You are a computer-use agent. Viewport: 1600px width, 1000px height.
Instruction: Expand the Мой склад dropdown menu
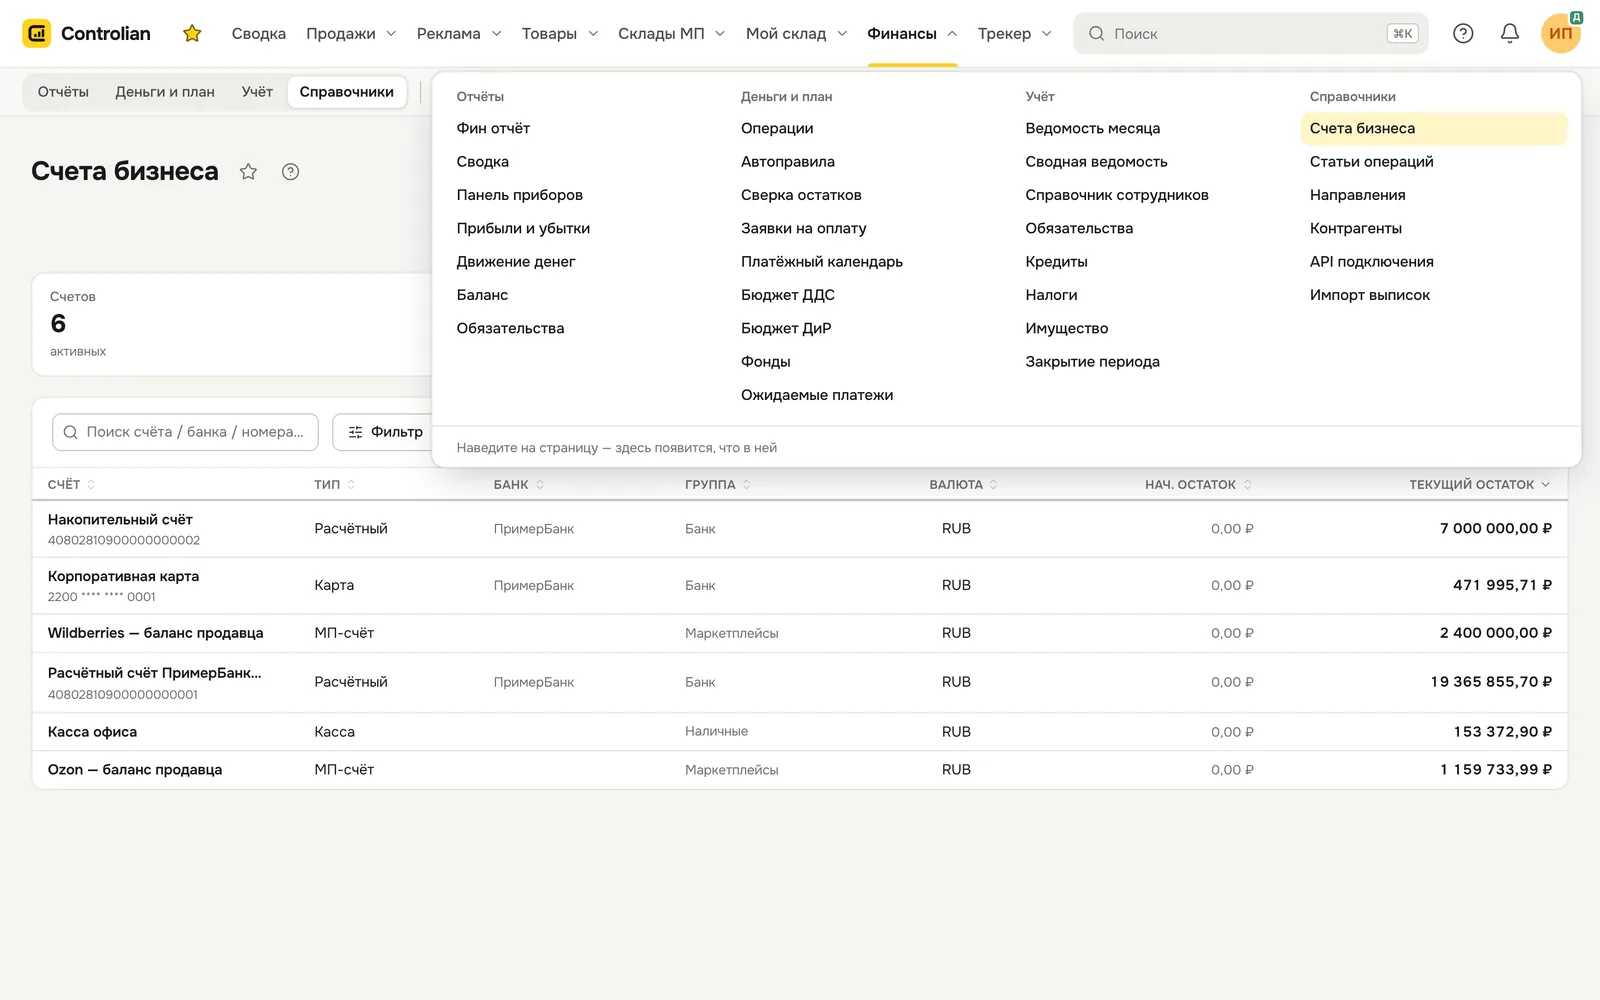coord(796,34)
